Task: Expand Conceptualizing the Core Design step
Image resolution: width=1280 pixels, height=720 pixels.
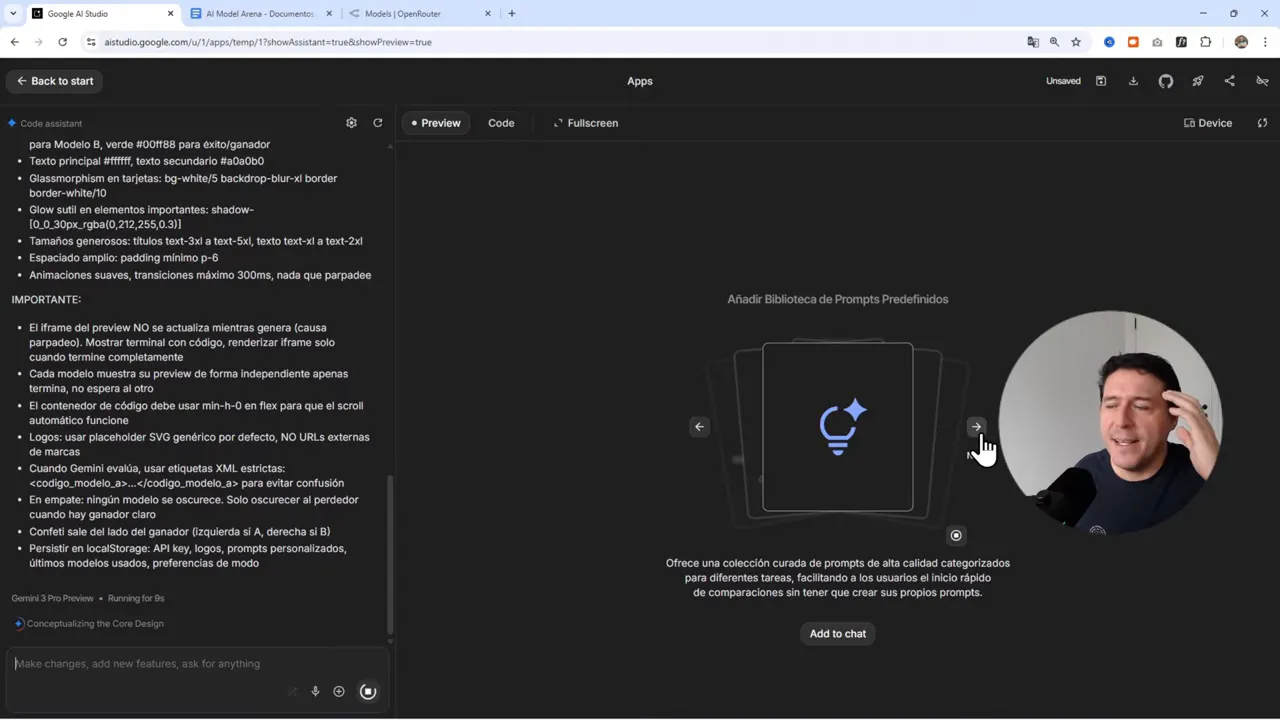Action: (95, 623)
